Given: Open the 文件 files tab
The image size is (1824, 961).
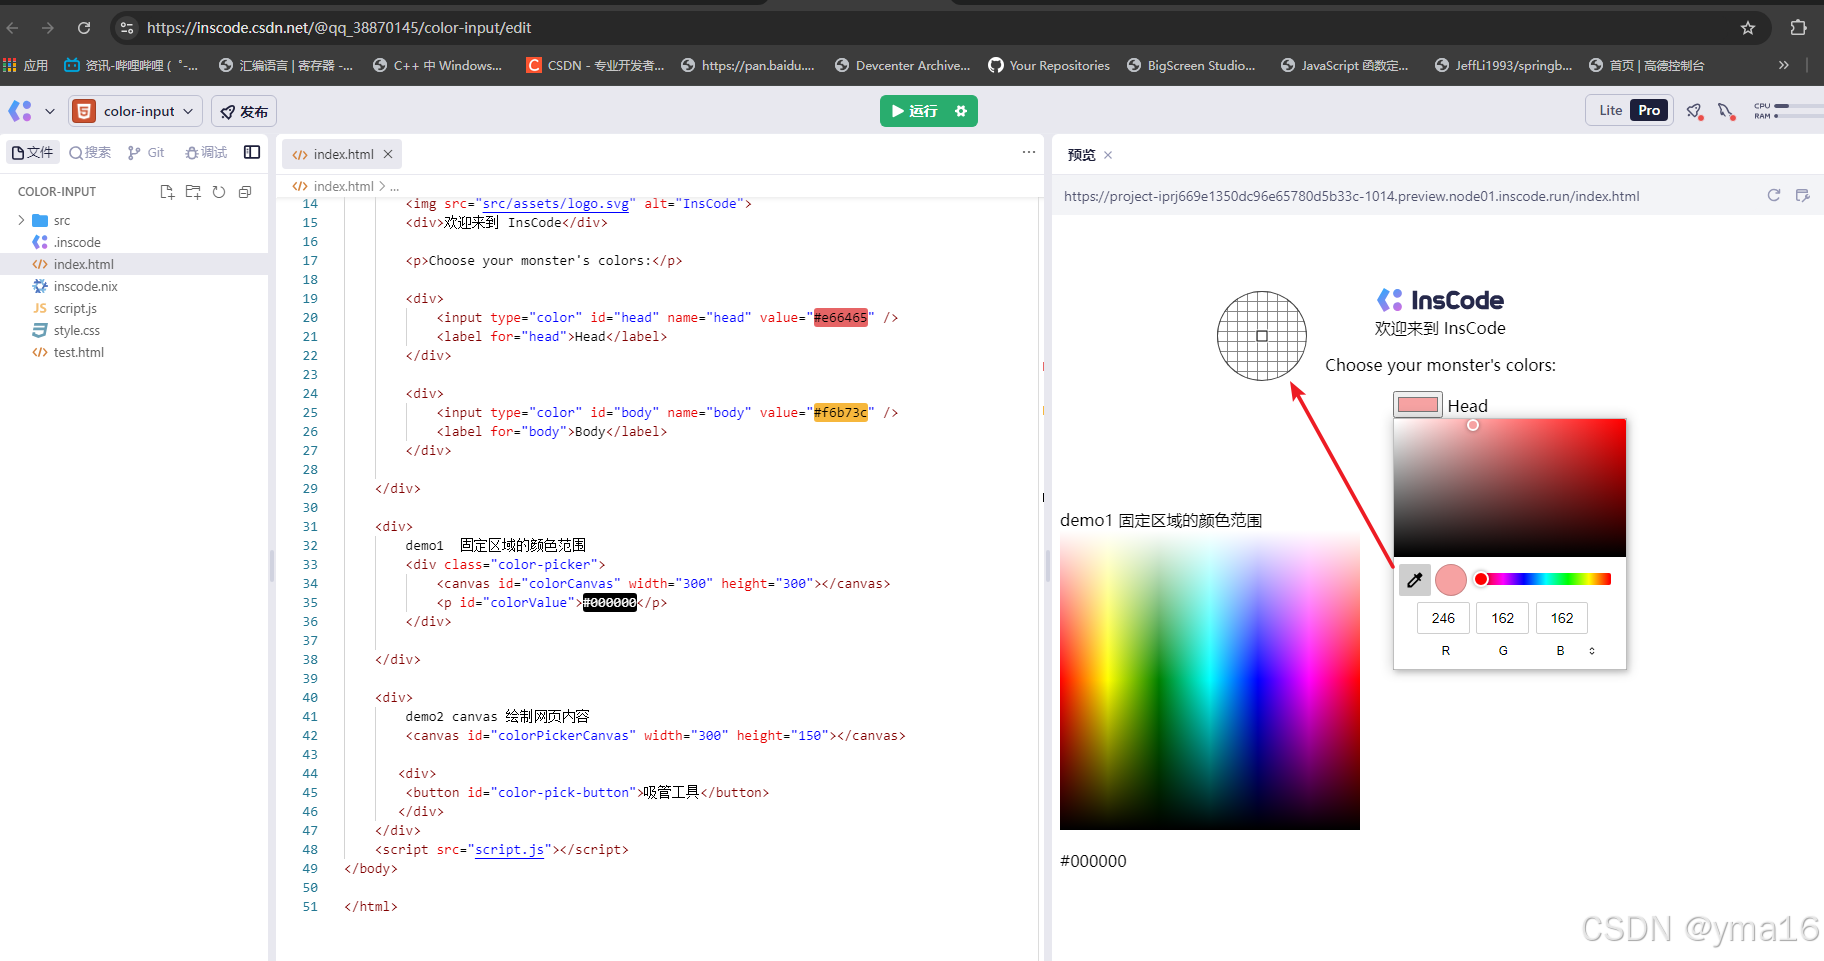Looking at the screenshot, I should pos(33,152).
